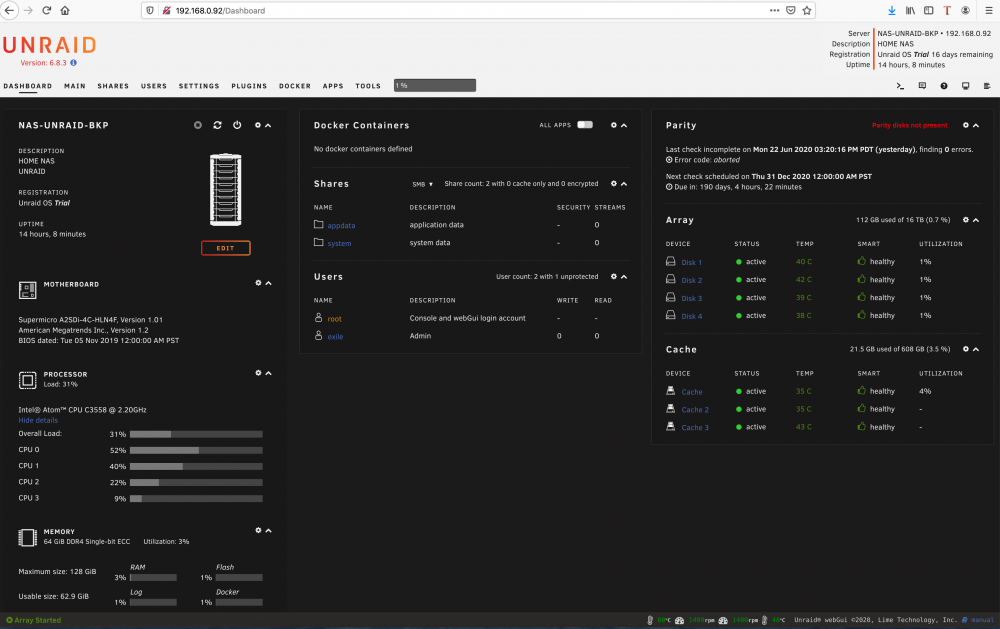Open the Memory section gear settings

pyautogui.click(x=258, y=530)
